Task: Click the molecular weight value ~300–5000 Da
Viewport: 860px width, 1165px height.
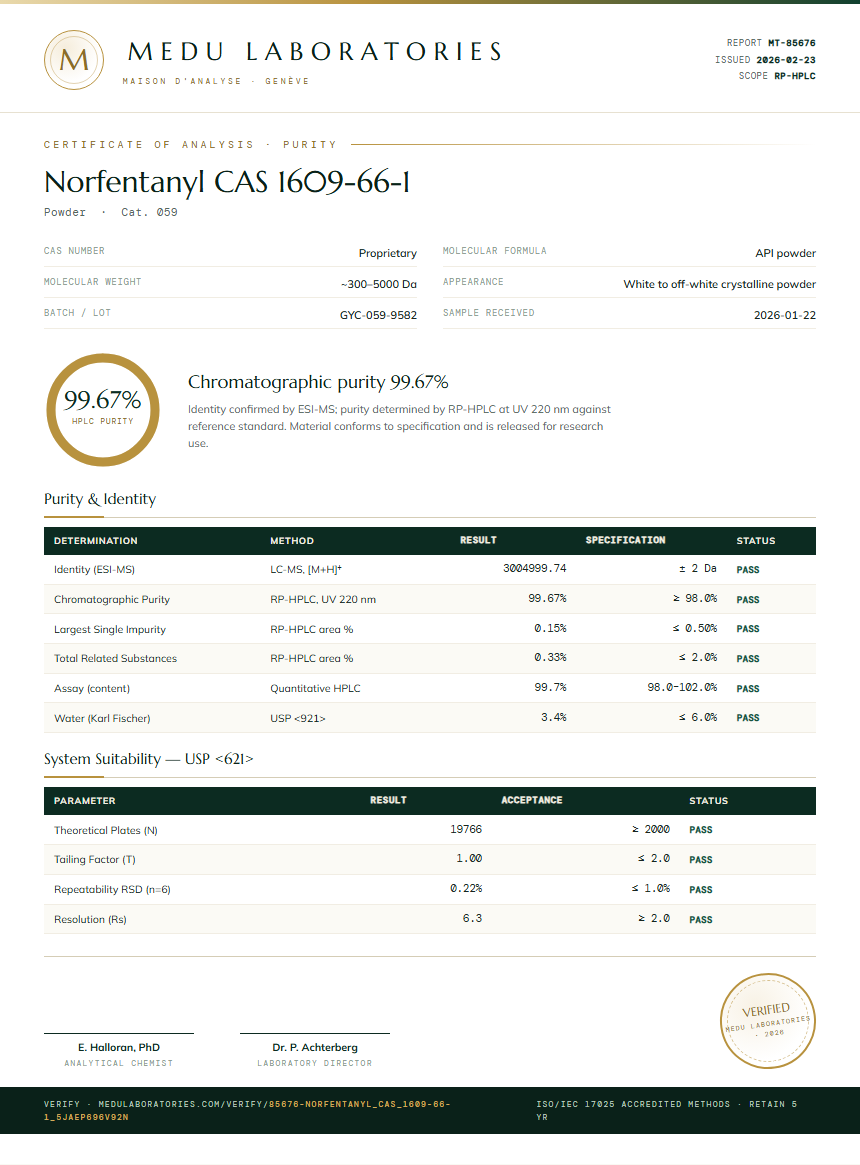Action: click(379, 284)
